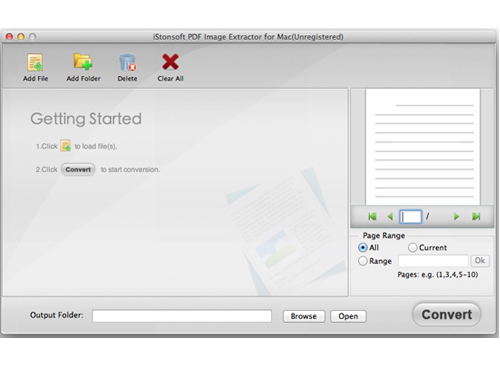Click the page range text field

433,261
